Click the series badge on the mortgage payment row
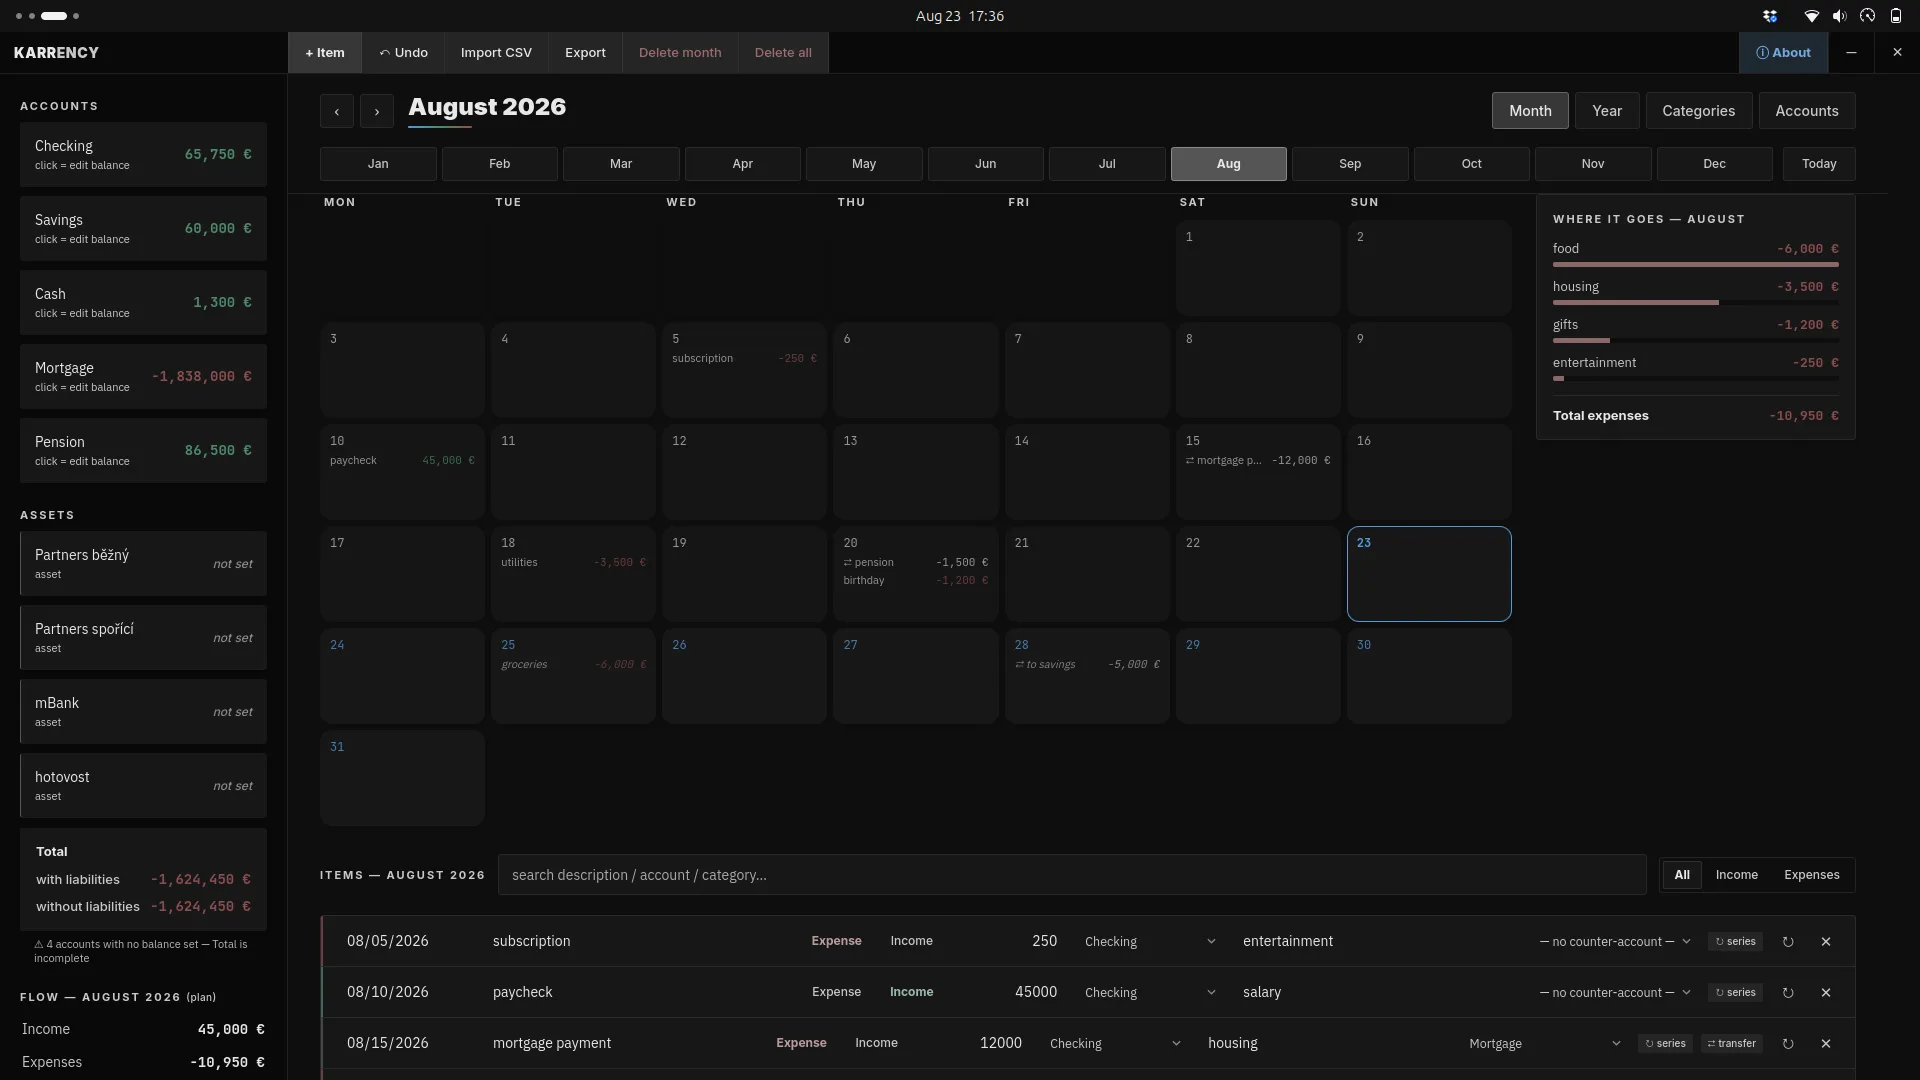Image resolution: width=1920 pixels, height=1080 pixels. [x=1665, y=1044]
